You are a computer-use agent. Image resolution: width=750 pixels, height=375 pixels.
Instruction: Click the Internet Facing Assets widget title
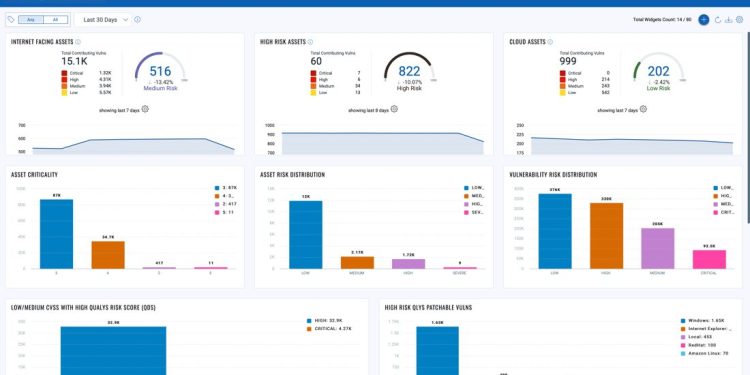(x=42, y=42)
